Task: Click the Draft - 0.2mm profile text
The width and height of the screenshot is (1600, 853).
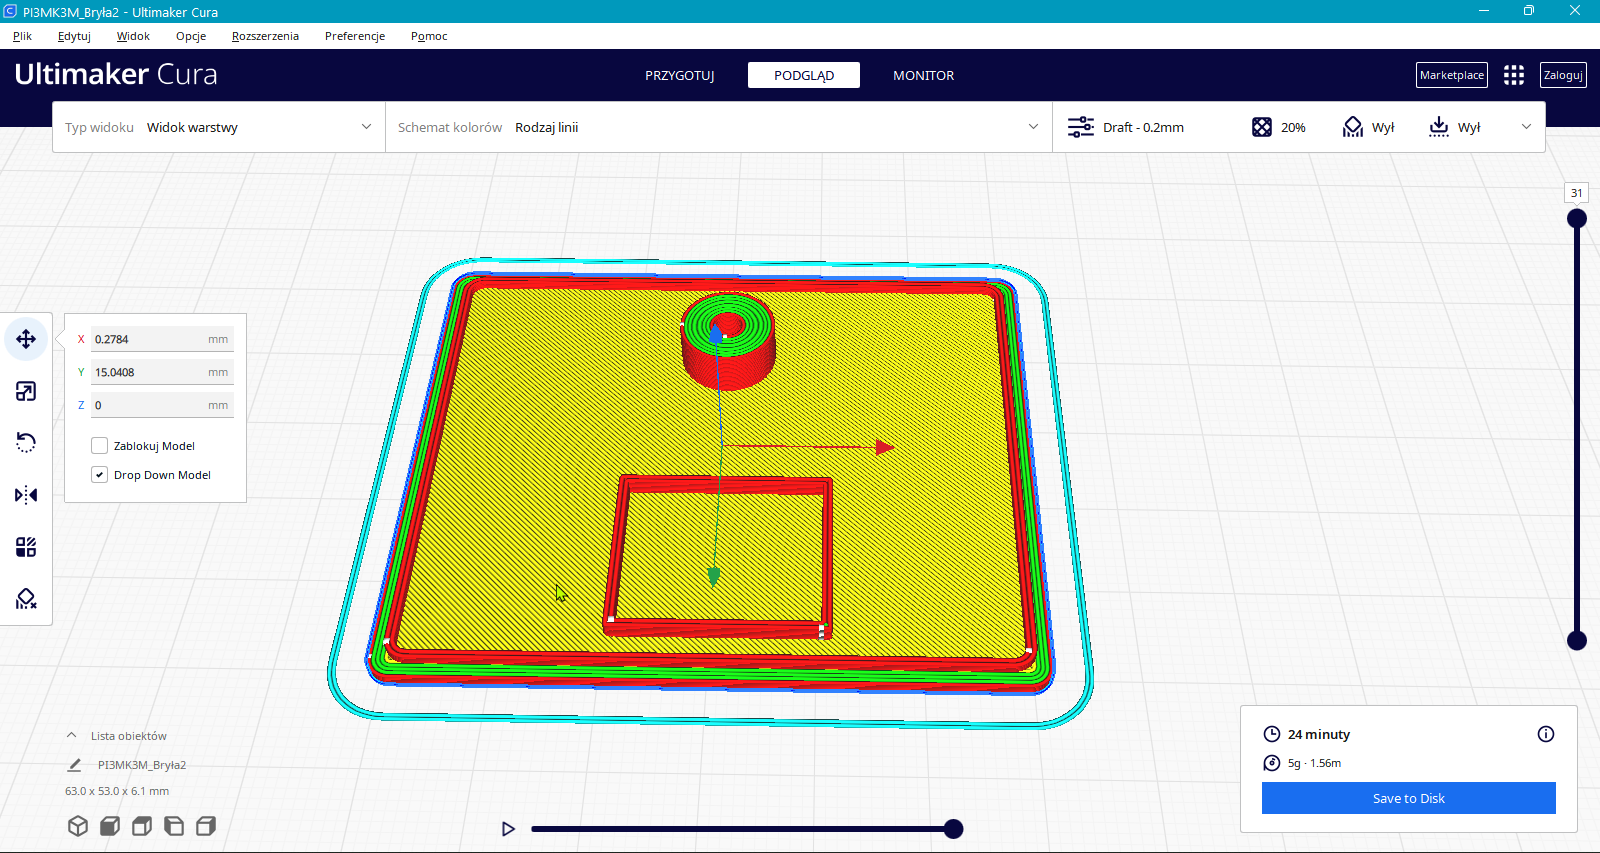Action: pyautogui.click(x=1143, y=127)
